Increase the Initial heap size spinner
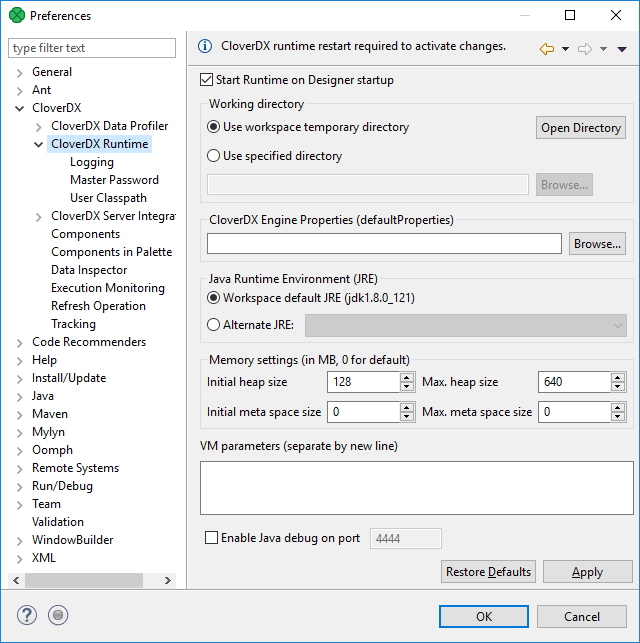640x643 pixels. click(x=407, y=377)
